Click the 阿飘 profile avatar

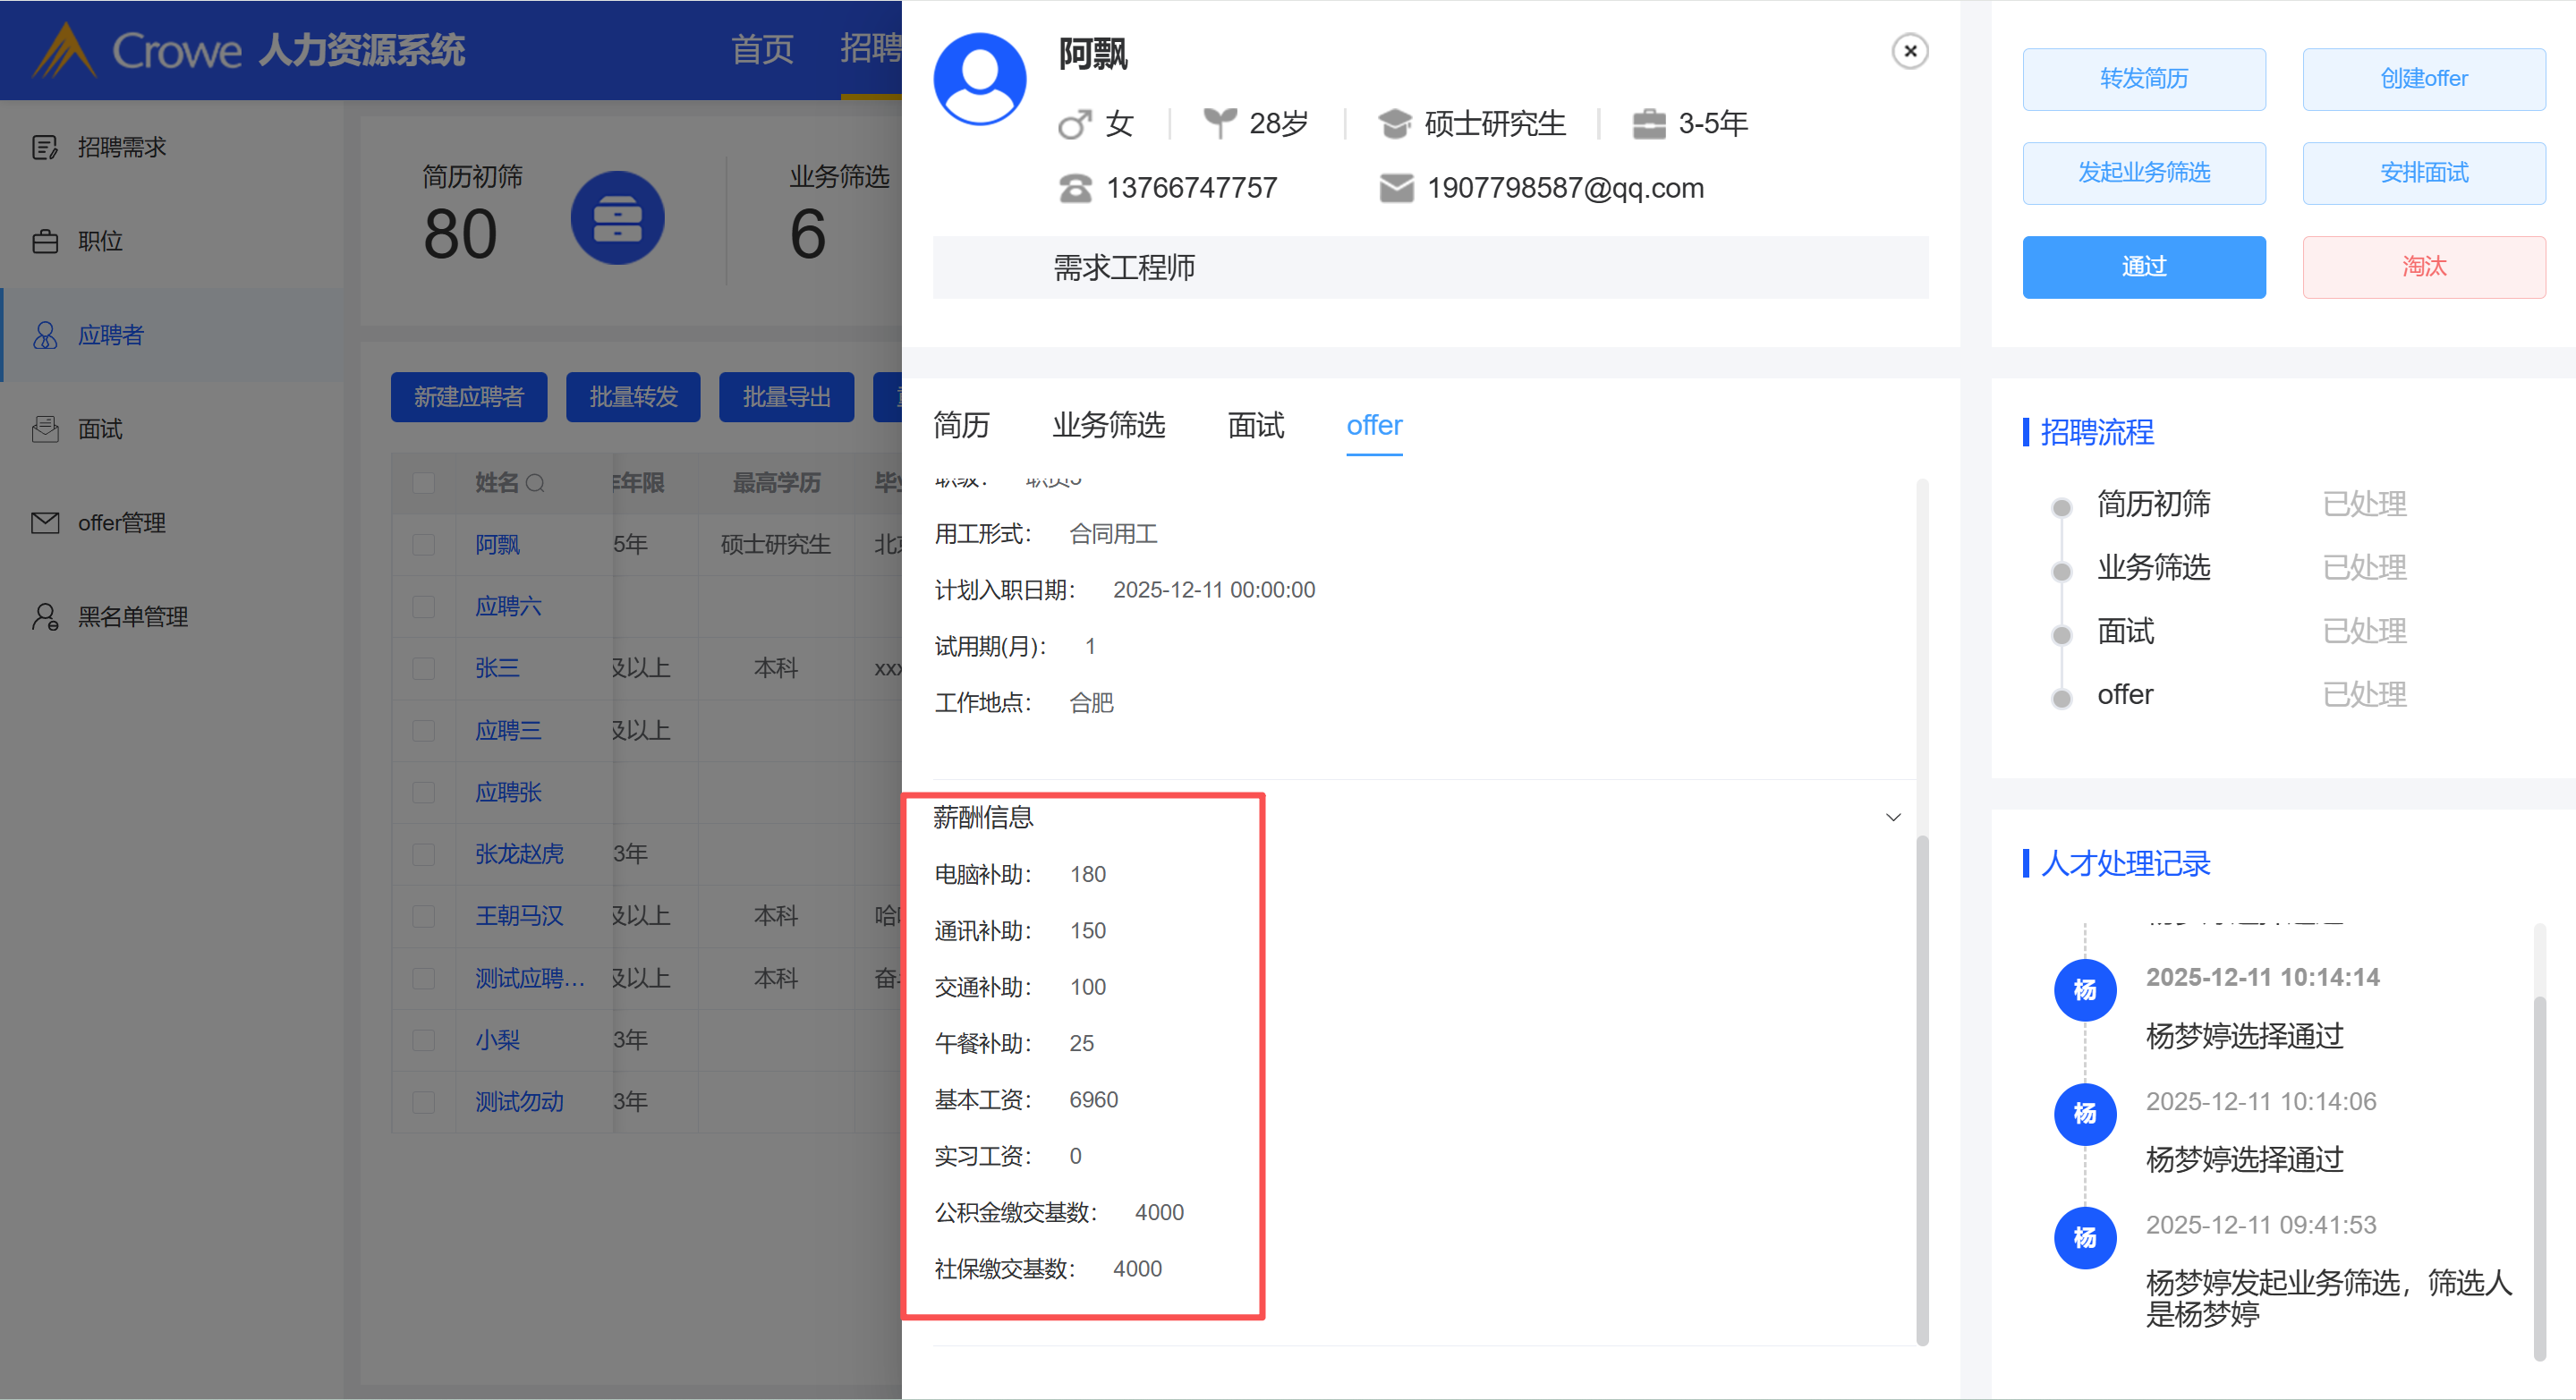point(979,80)
